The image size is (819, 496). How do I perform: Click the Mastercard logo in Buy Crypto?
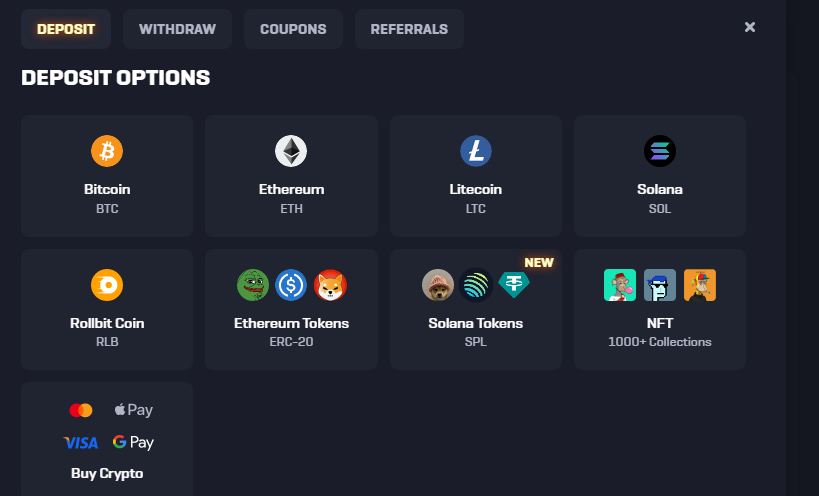click(81, 410)
